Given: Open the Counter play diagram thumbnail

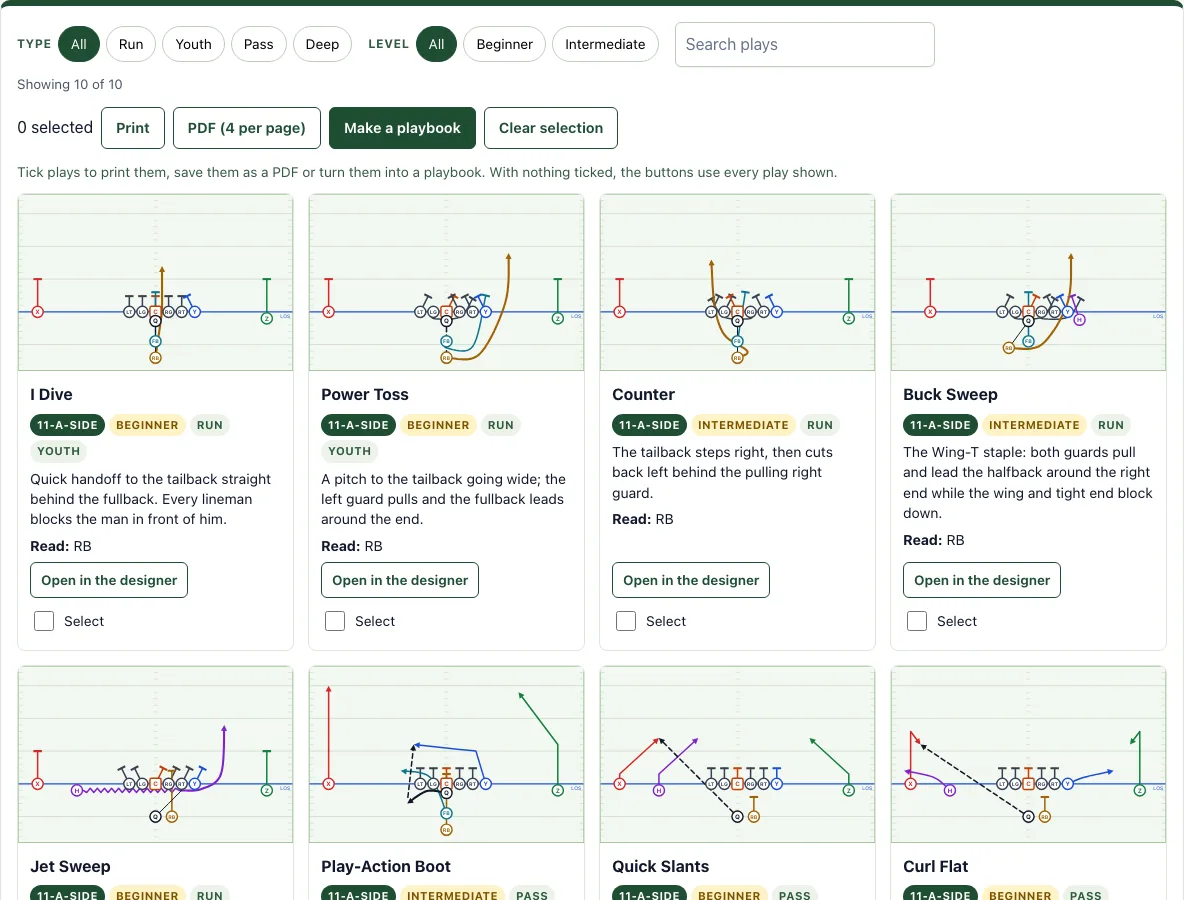Looking at the screenshot, I should pos(737,282).
